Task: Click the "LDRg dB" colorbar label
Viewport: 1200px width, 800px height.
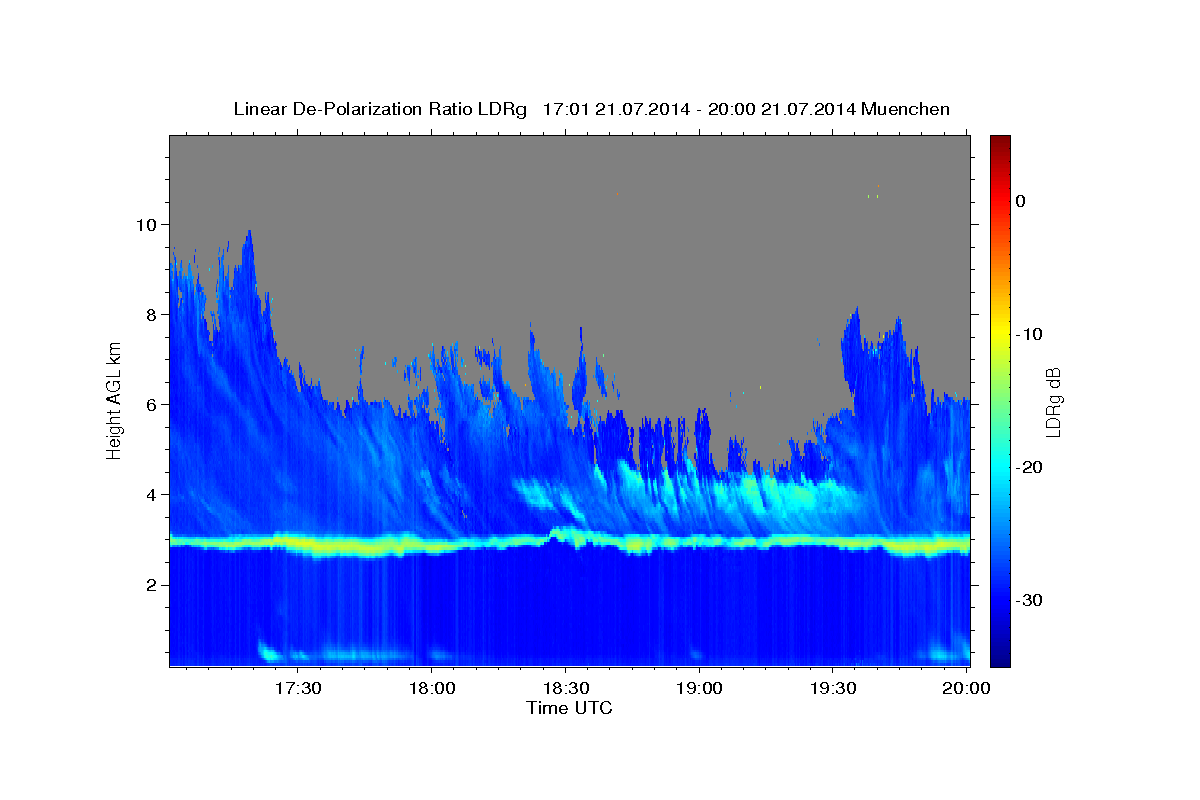Action: pyautogui.click(x=1052, y=402)
